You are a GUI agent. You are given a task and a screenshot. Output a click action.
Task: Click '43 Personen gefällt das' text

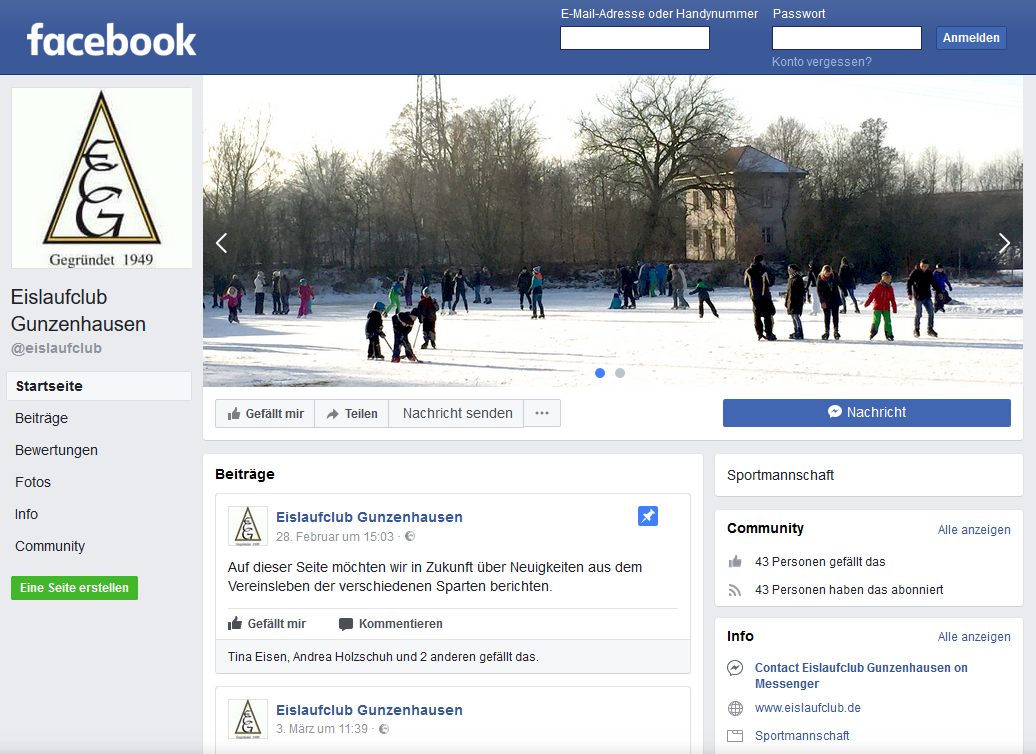pyautogui.click(x=820, y=562)
